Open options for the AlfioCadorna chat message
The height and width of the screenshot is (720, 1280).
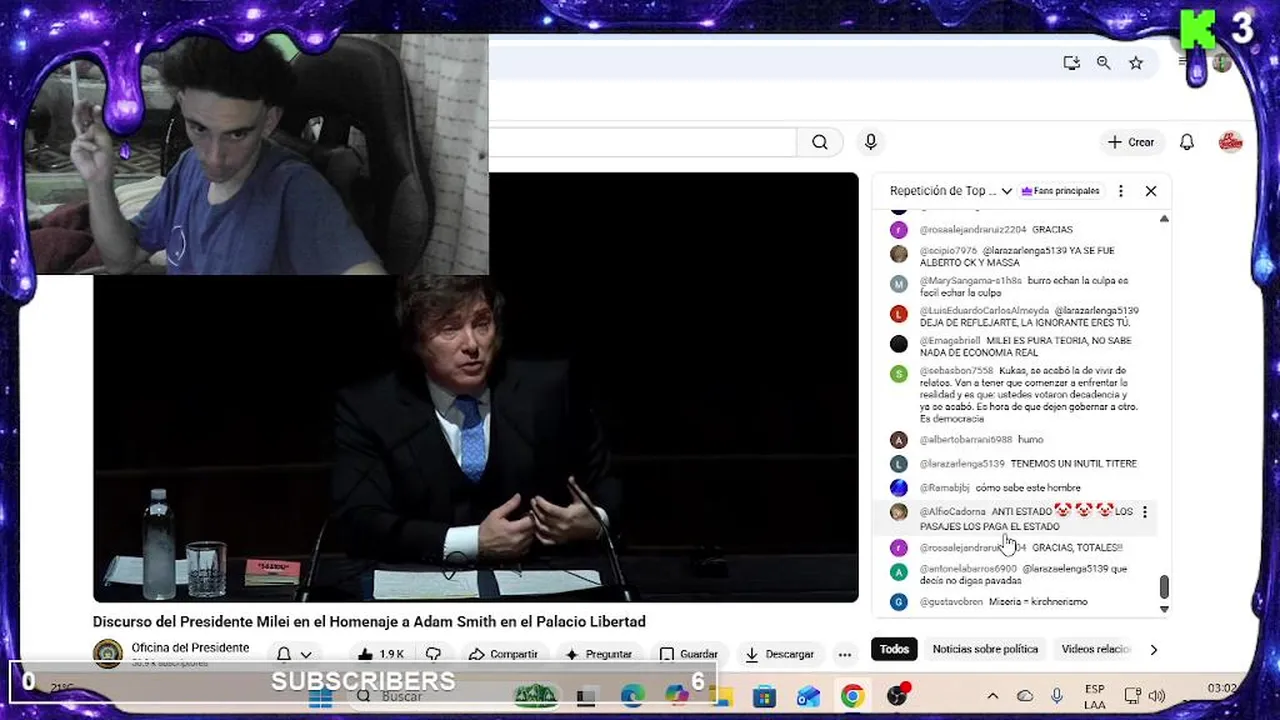(x=1145, y=512)
